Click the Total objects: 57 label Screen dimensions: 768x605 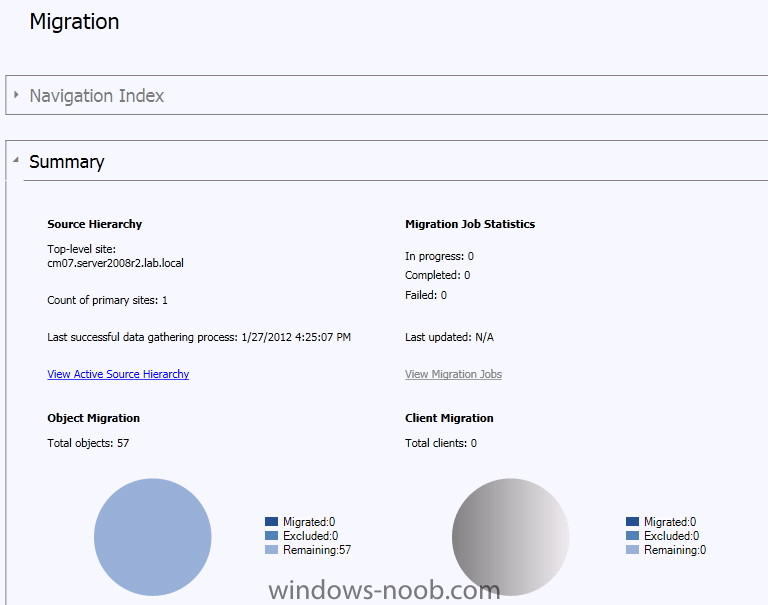(88, 443)
